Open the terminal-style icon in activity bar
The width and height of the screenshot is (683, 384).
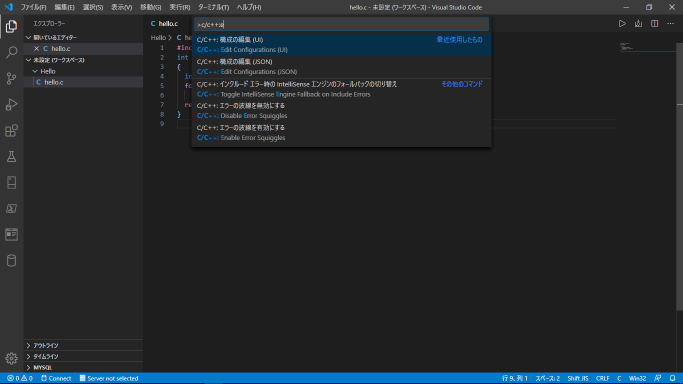tap(11, 209)
